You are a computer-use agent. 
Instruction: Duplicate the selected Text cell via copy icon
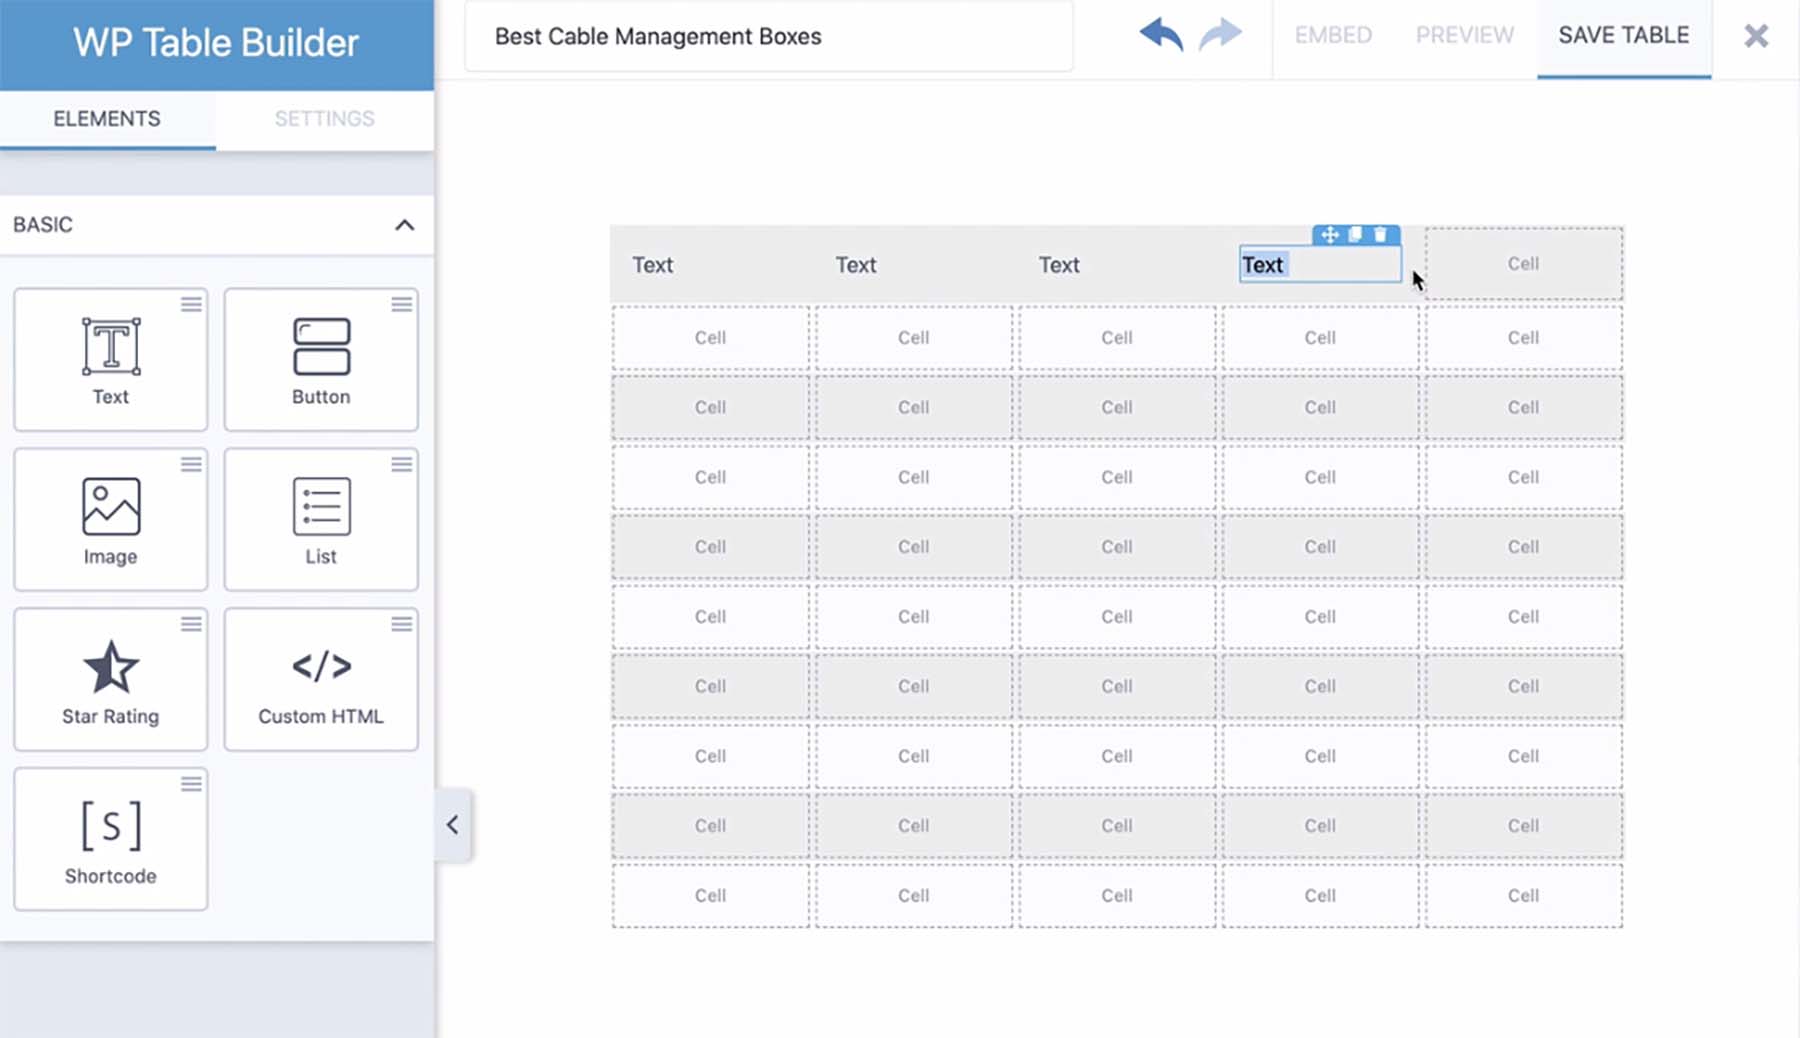1355,237
